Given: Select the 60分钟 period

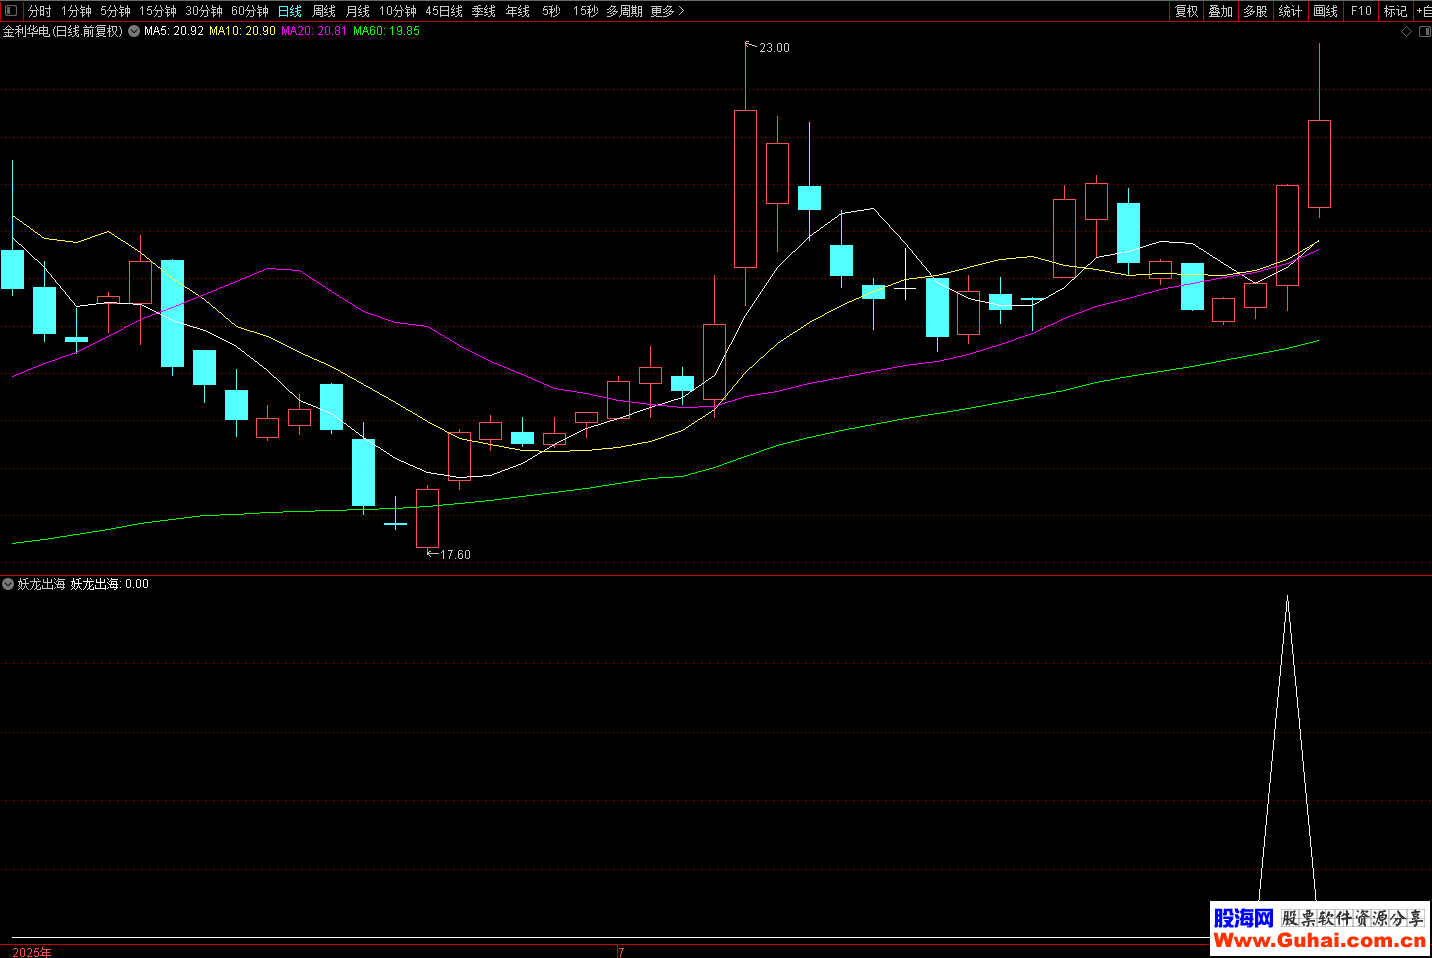Looking at the screenshot, I should click(x=249, y=11).
